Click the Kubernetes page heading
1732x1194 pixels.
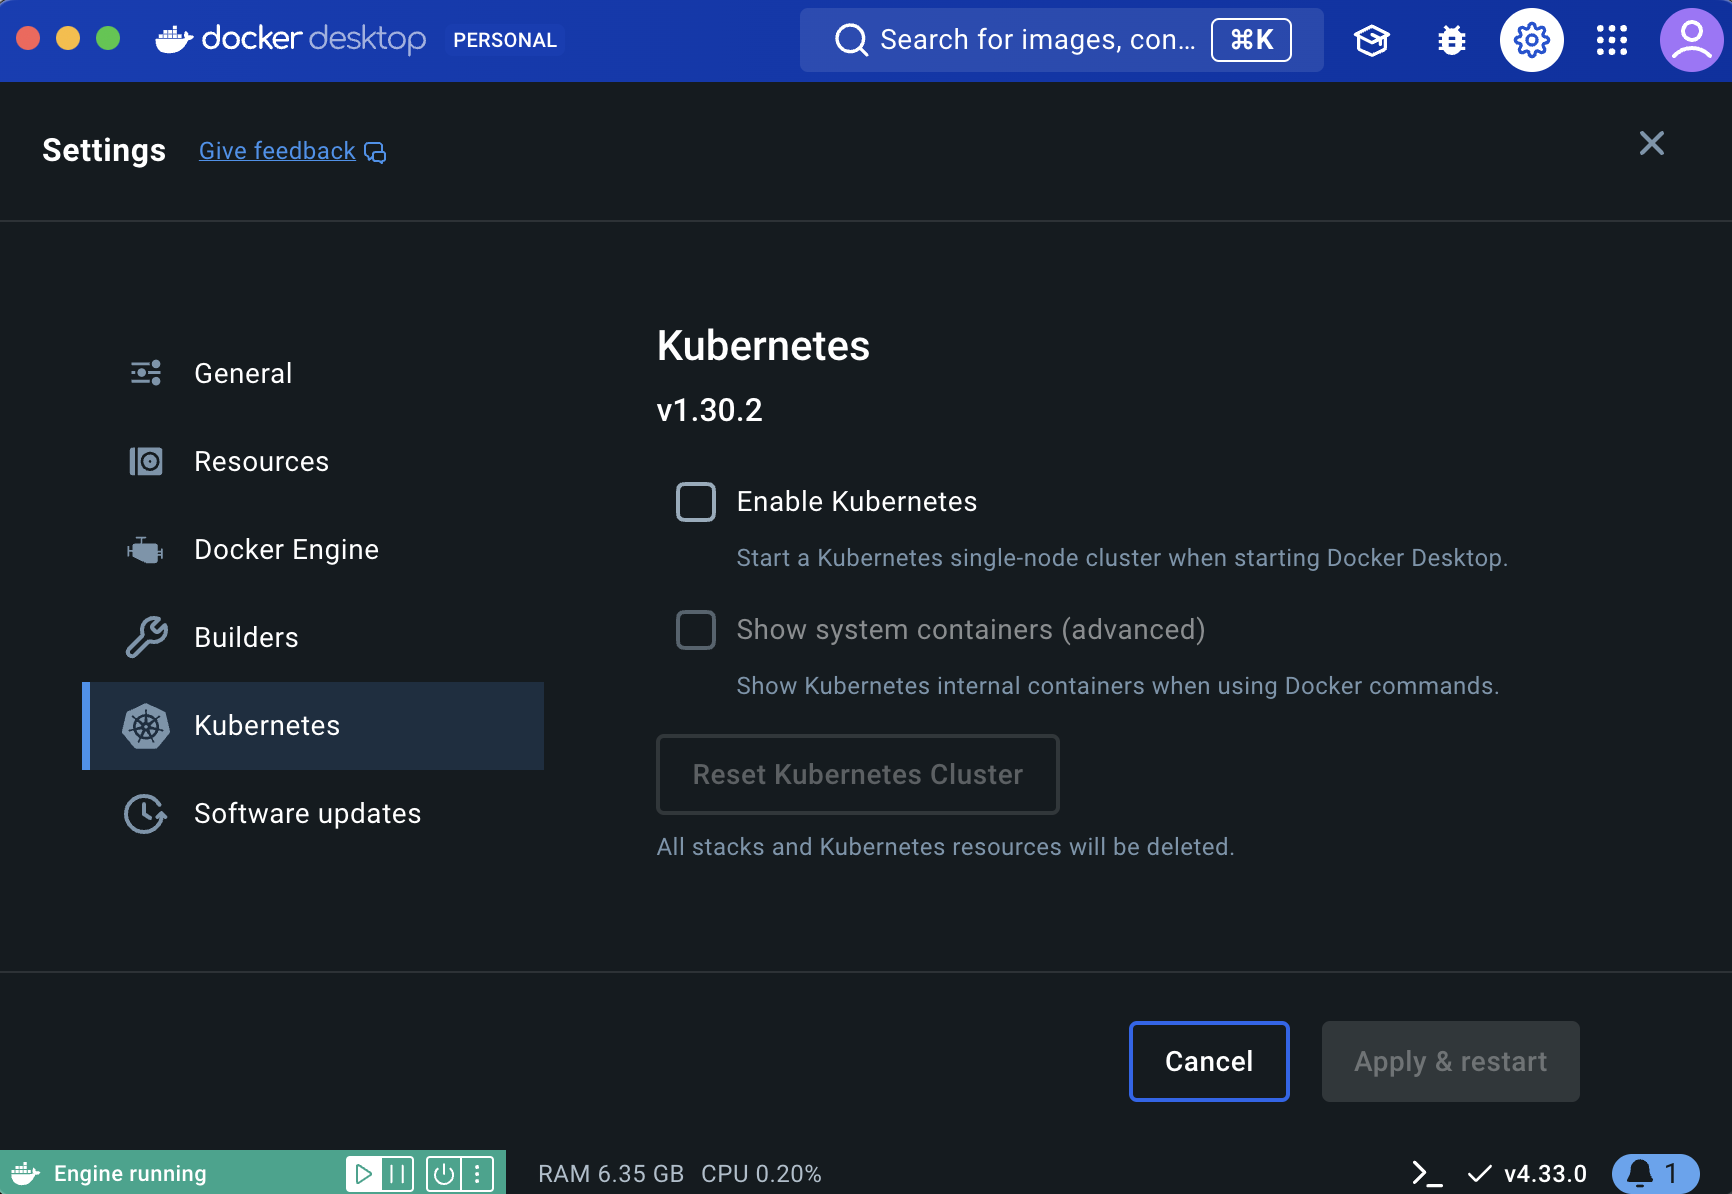point(763,346)
